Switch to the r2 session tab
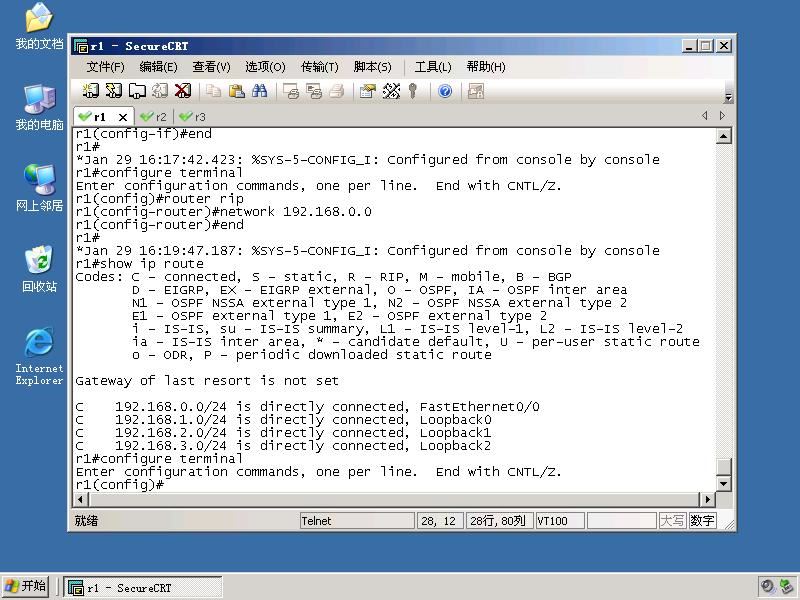 click(154, 117)
